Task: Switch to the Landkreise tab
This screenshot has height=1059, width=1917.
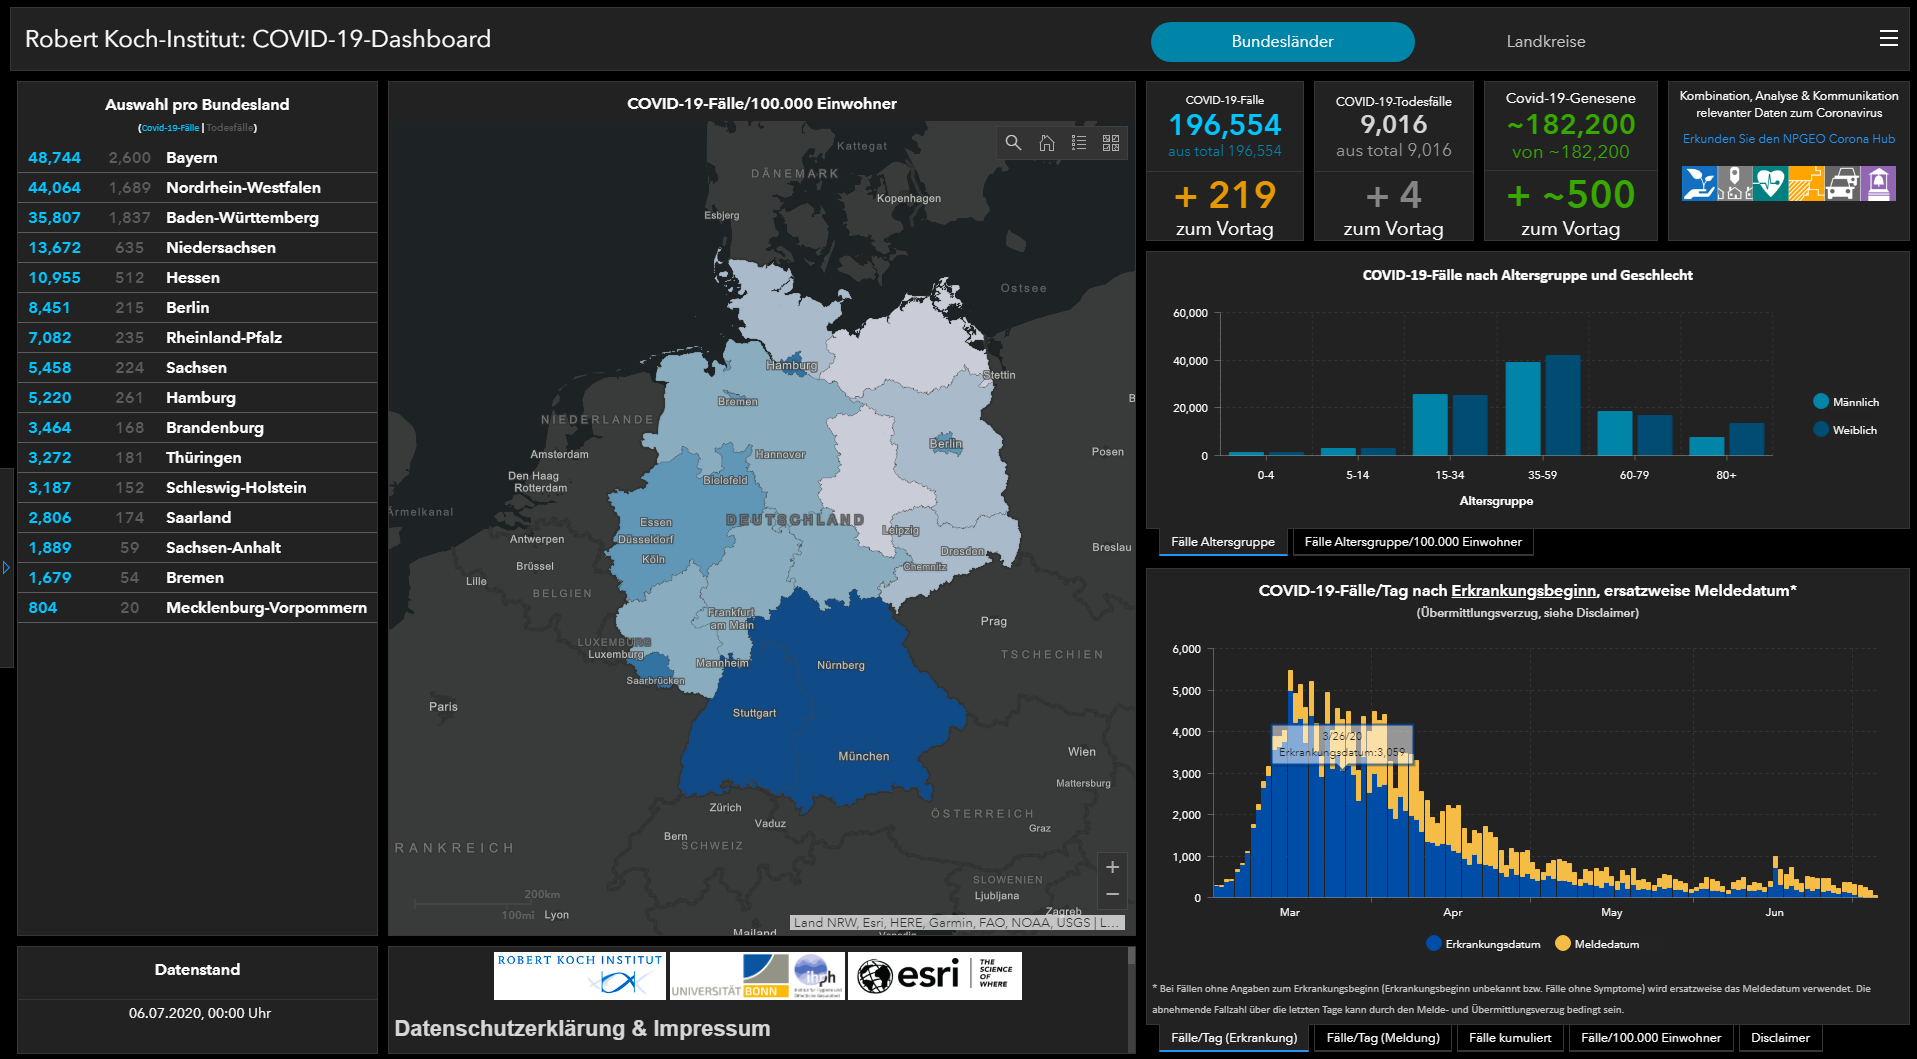Action: pyautogui.click(x=1545, y=41)
